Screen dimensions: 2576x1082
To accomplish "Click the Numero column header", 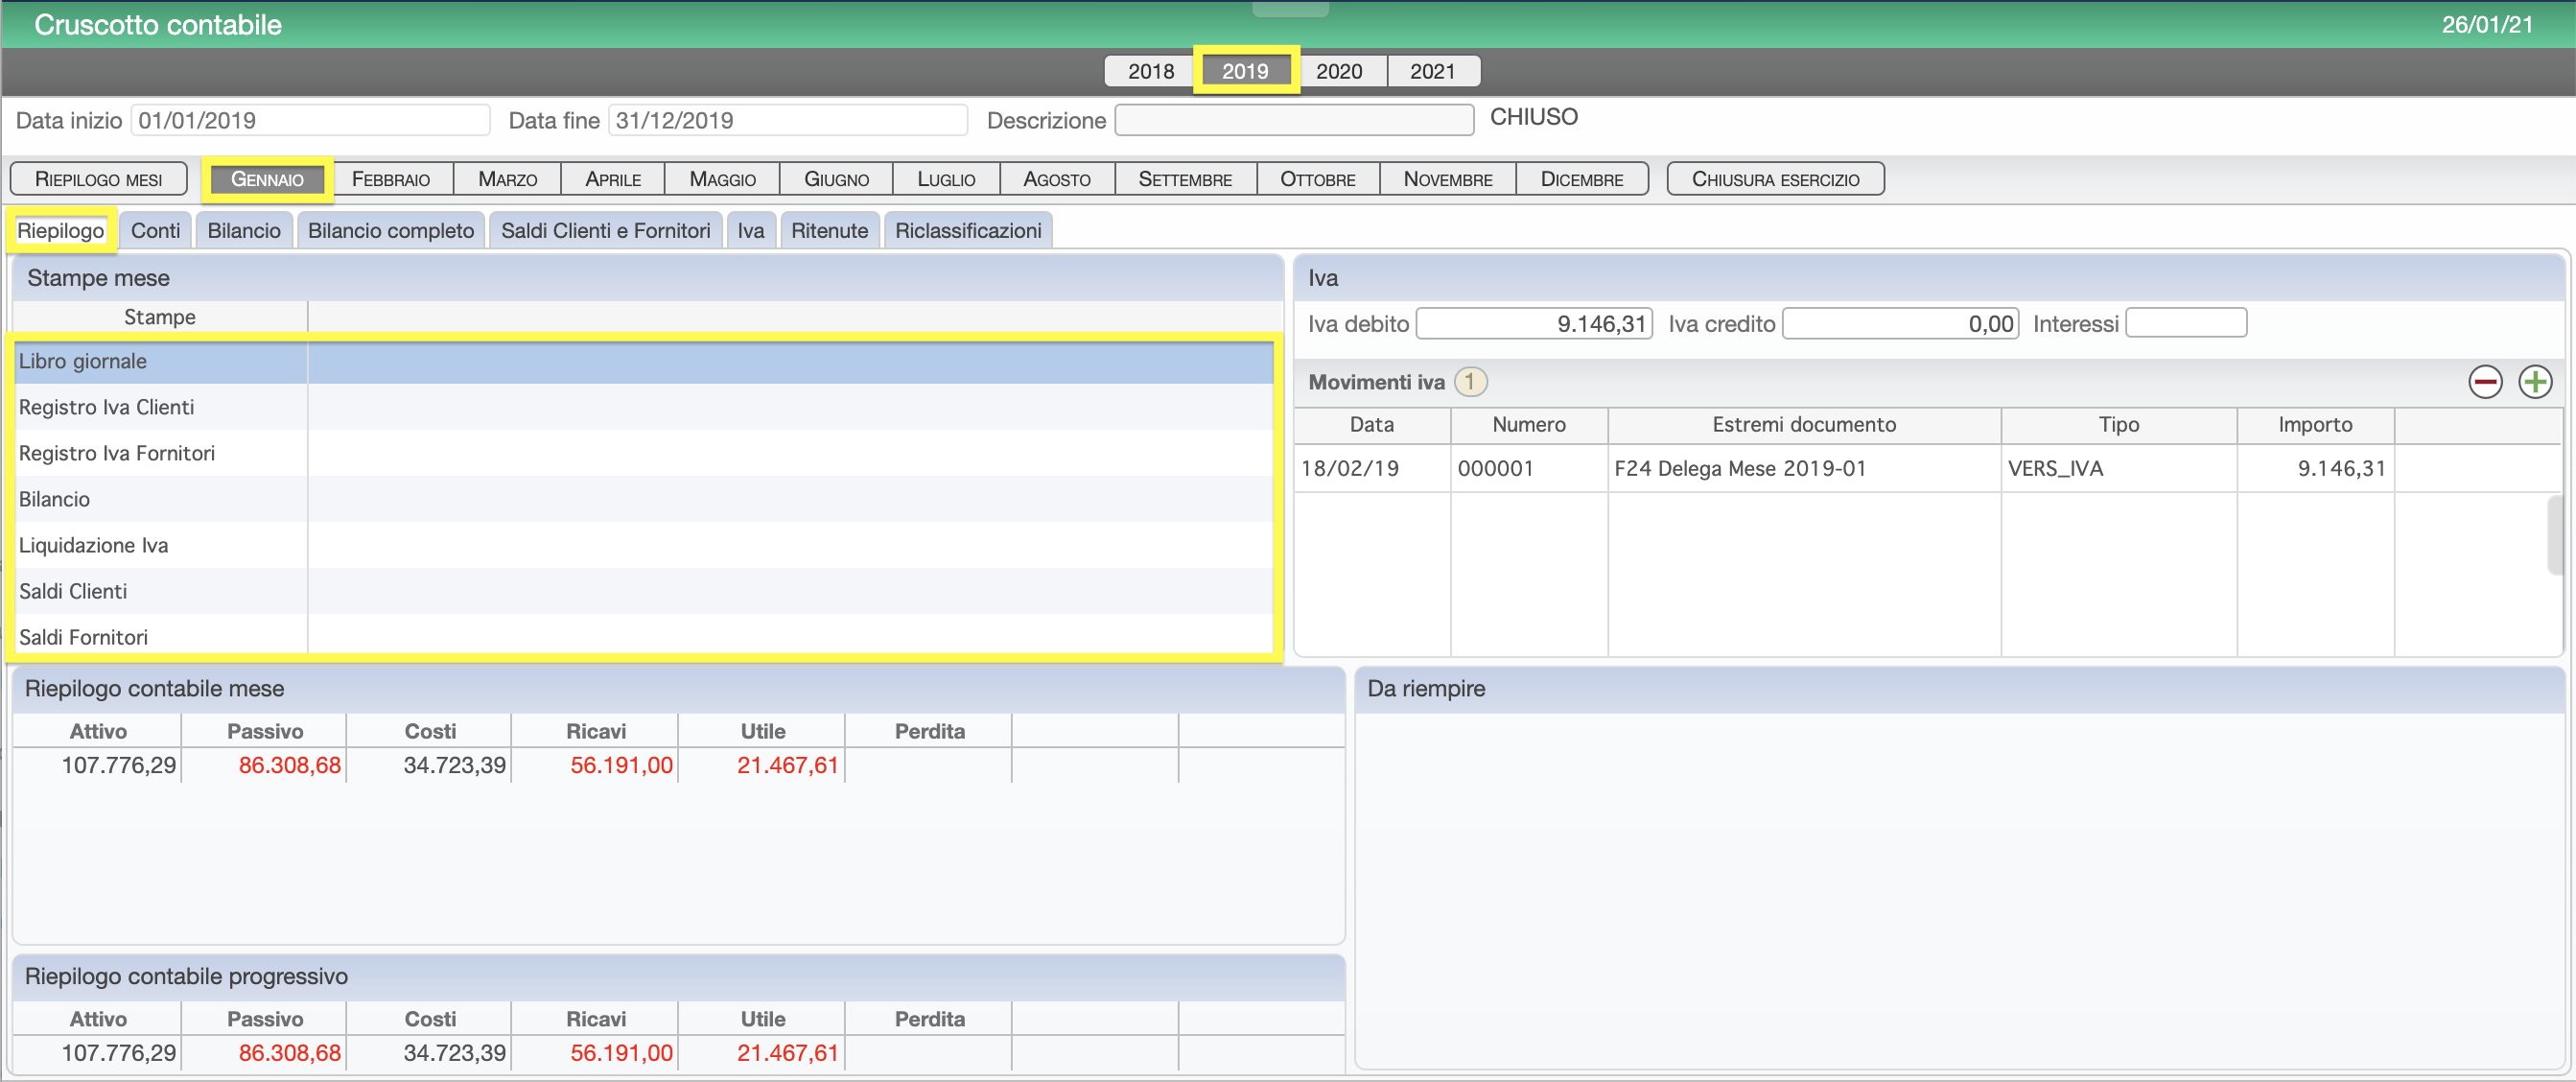I will point(1529,425).
